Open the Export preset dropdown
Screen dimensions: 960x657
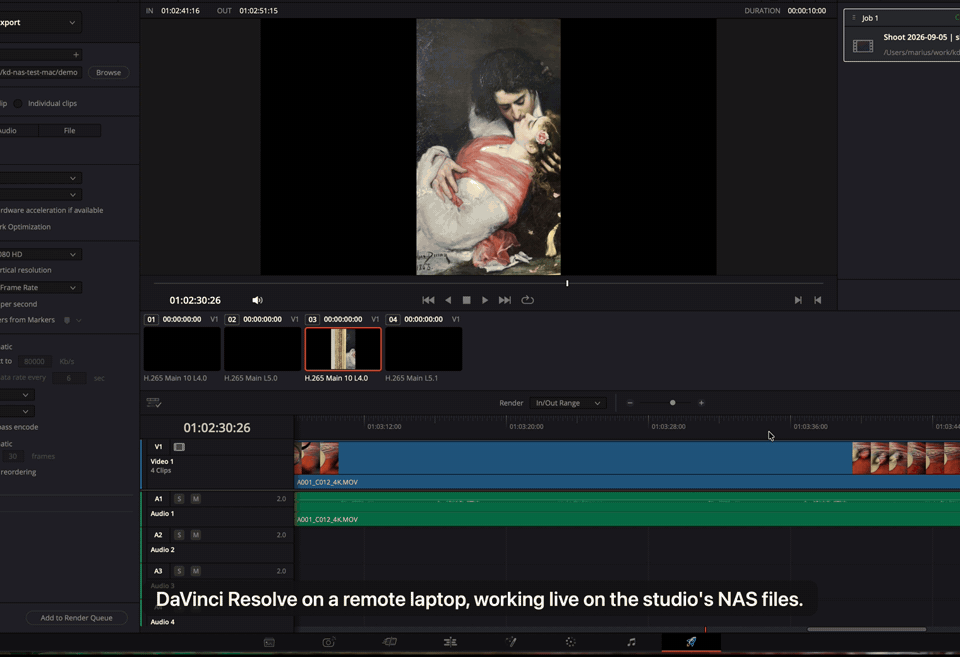tap(38, 23)
